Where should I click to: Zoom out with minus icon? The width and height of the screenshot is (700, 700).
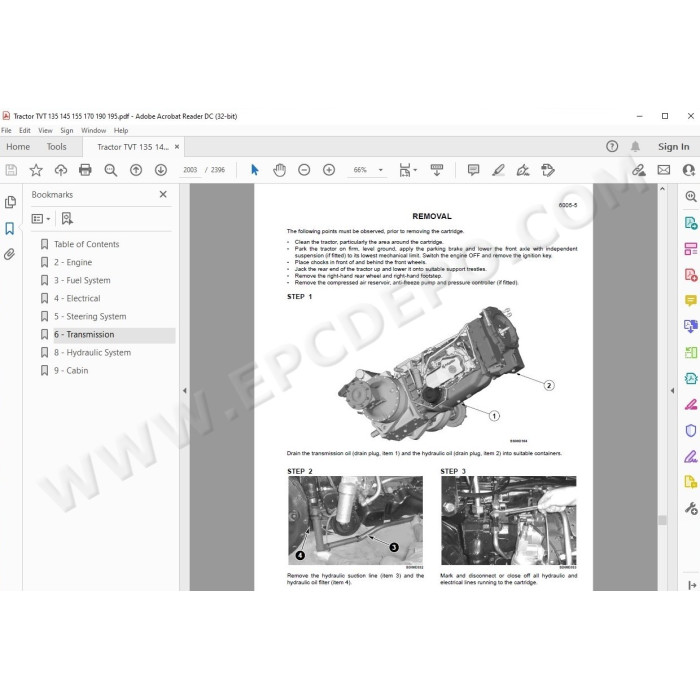pos(304,170)
